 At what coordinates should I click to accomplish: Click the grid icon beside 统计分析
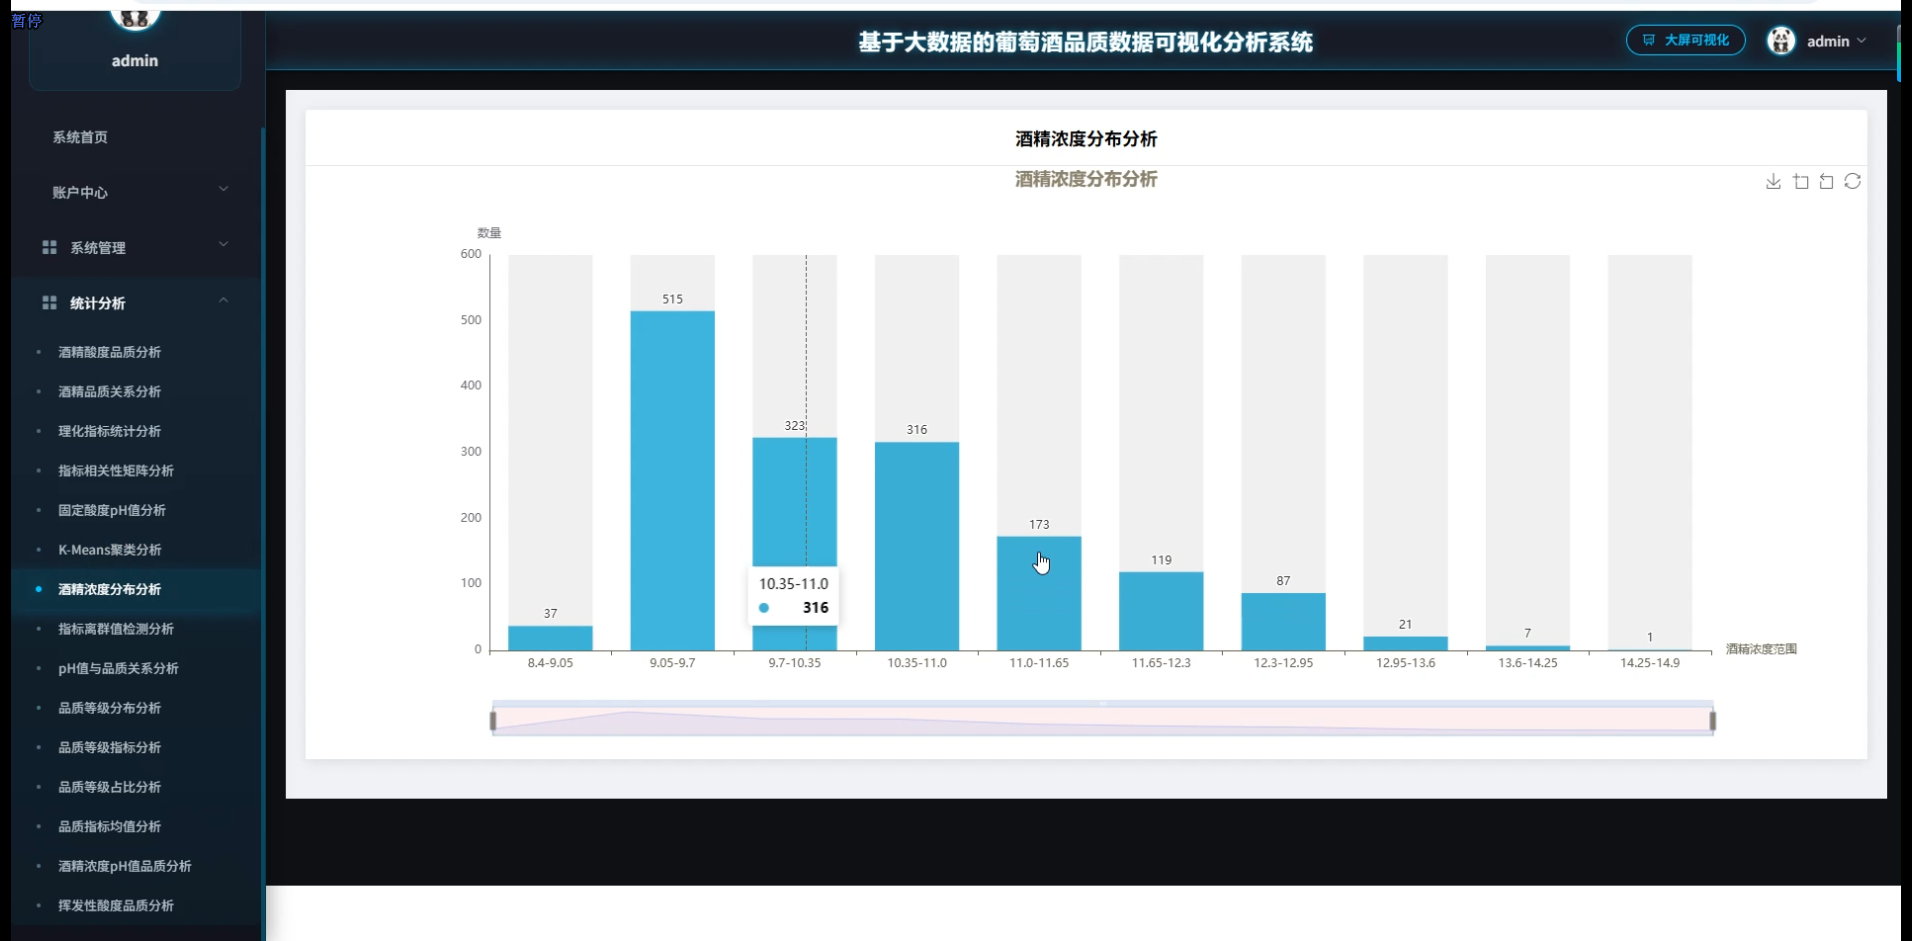tap(49, 302)
